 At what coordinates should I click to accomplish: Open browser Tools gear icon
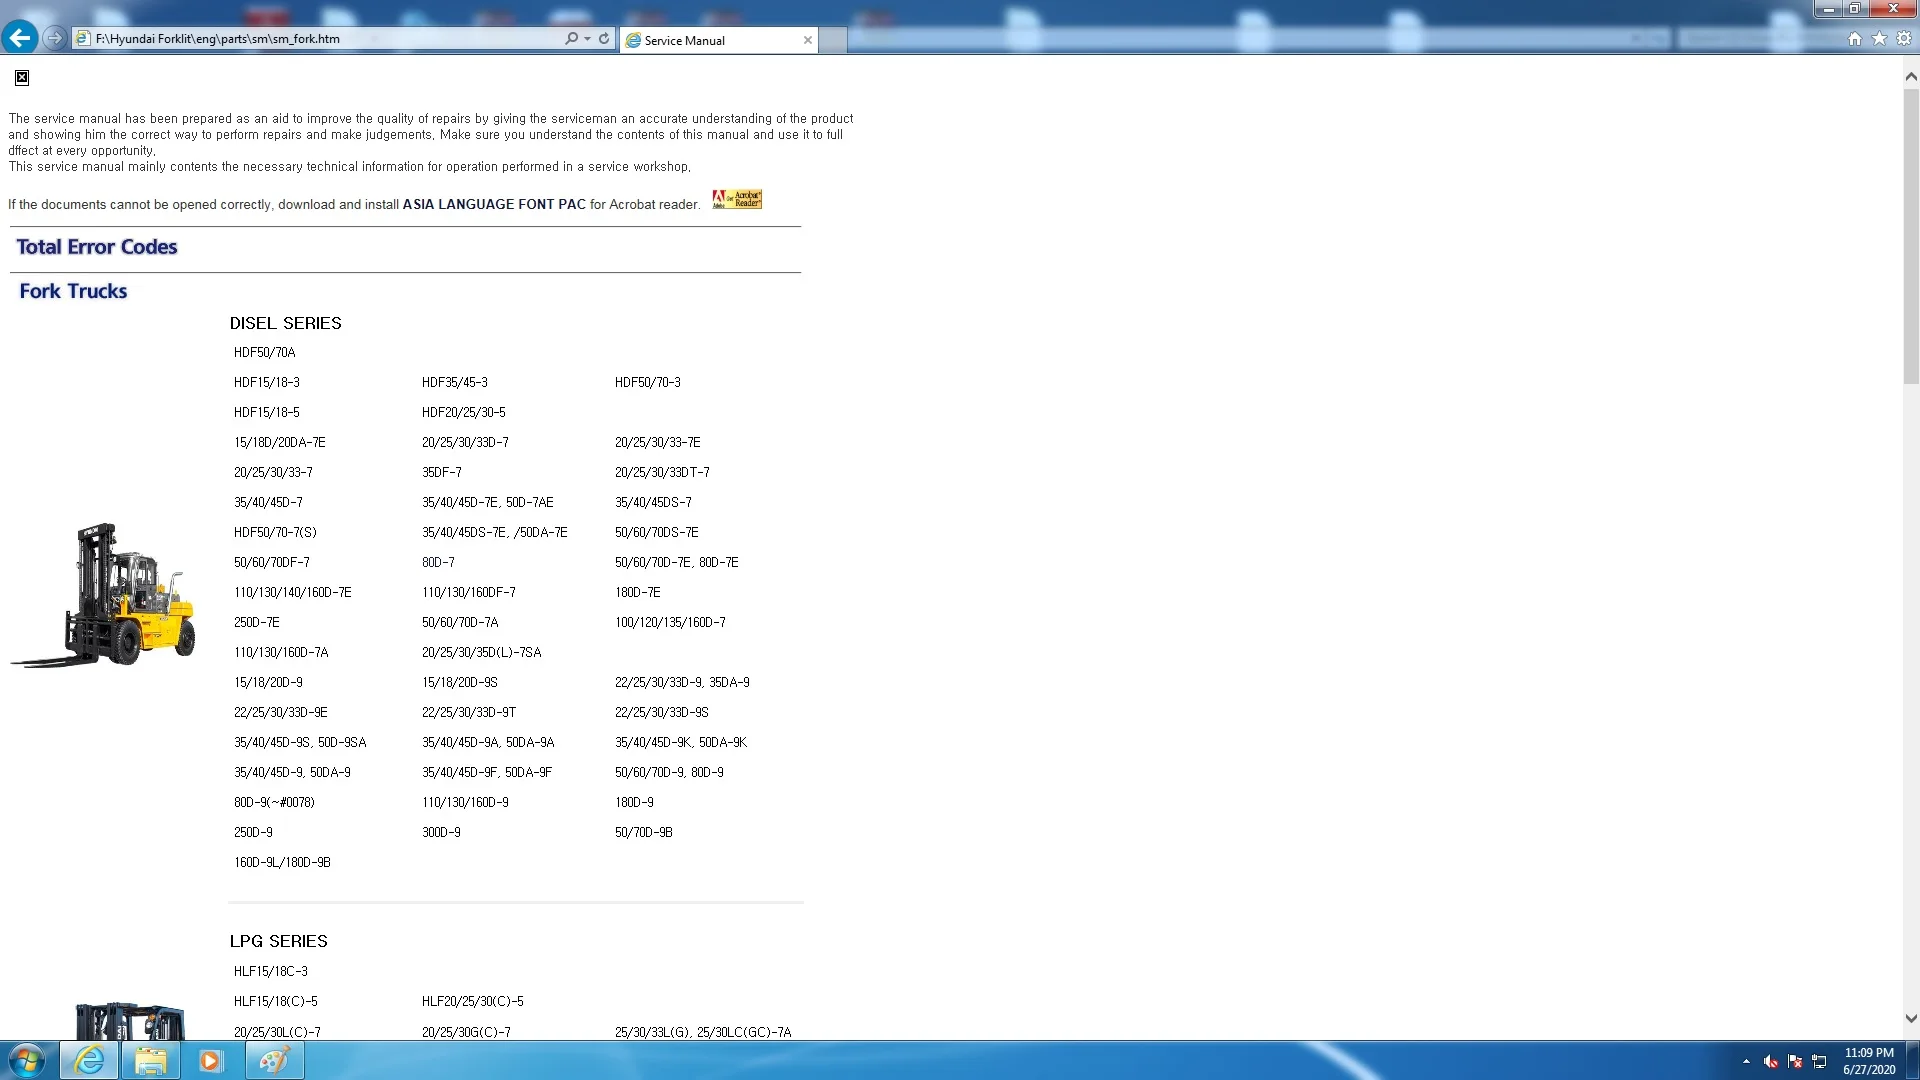(1904, 38)
